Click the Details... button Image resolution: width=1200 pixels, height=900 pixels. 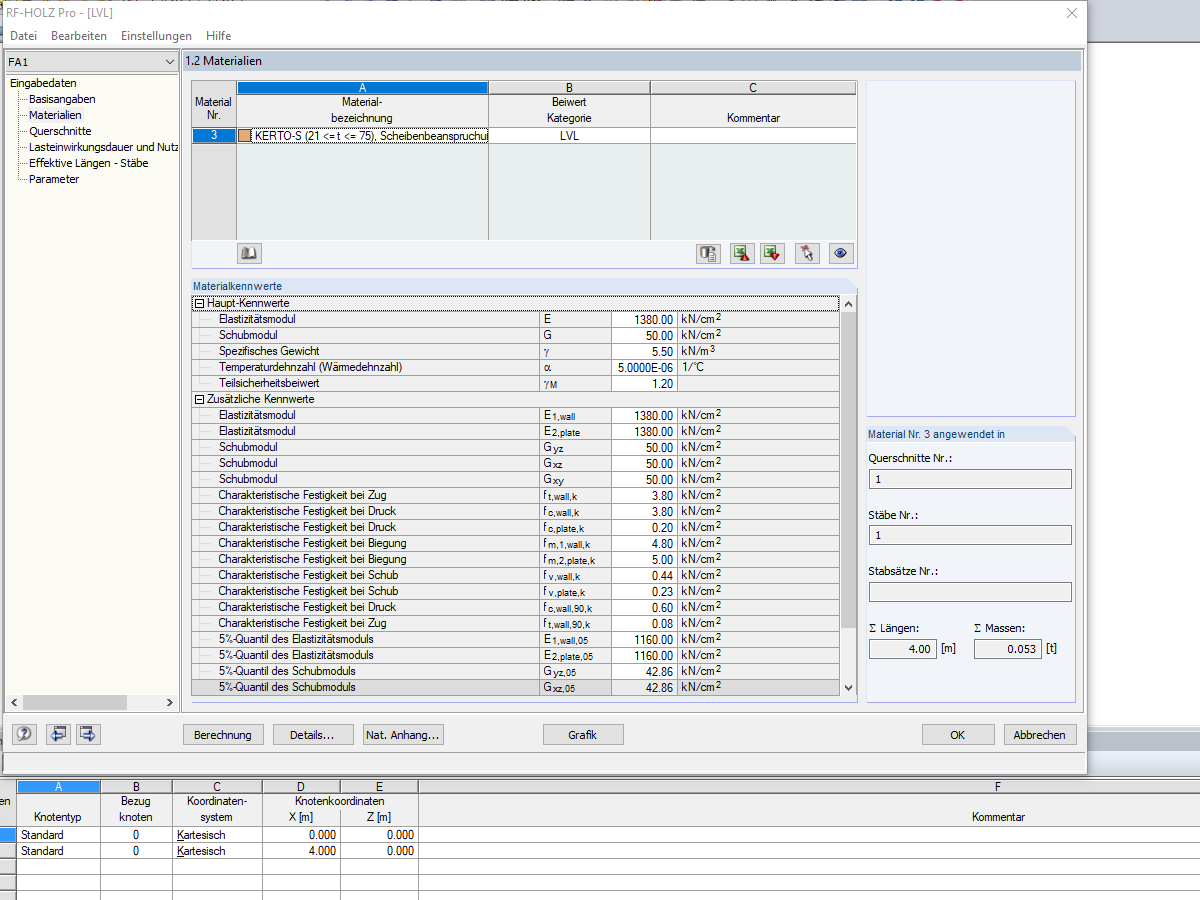pyautogui.click(x=313, y=735)
